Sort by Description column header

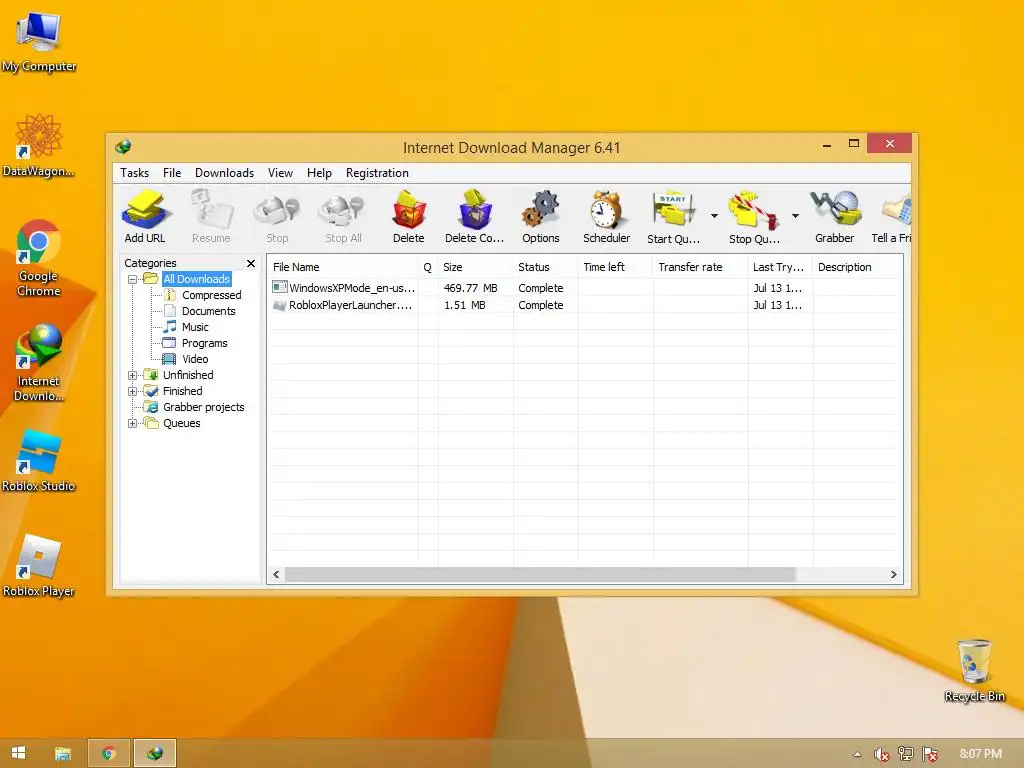(857, 267)
